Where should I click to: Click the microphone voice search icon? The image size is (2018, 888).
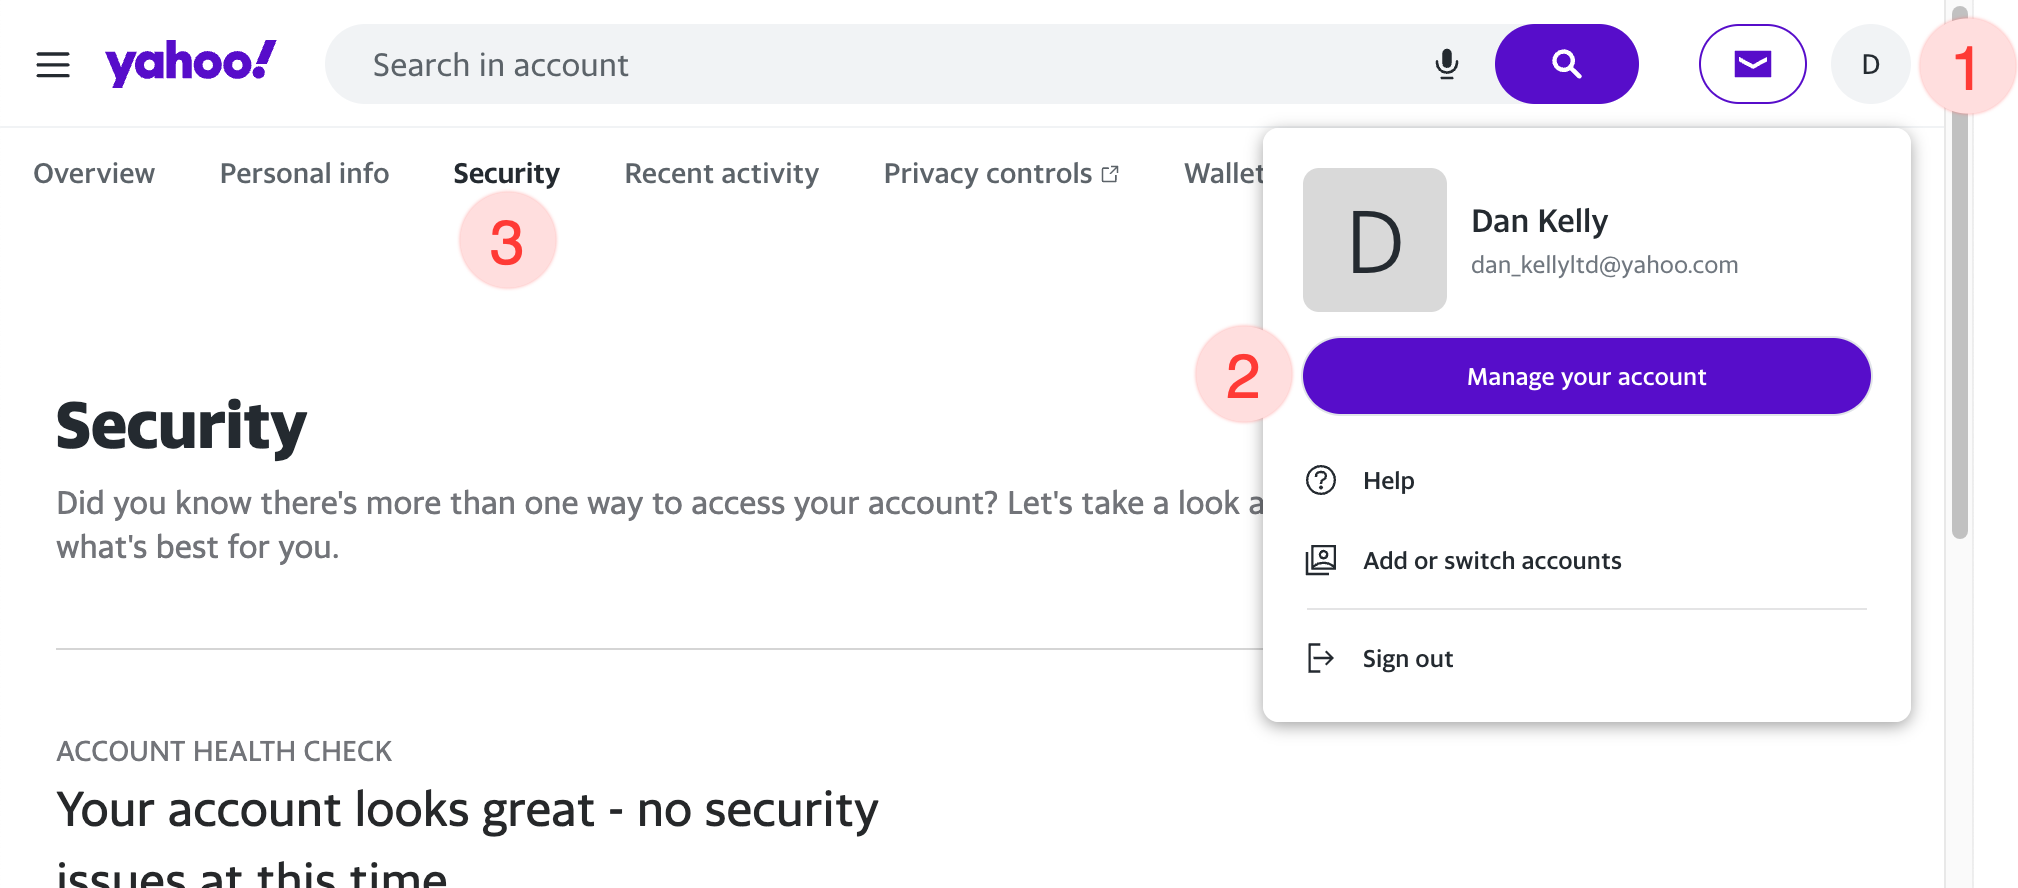[x=1446, y=65]
